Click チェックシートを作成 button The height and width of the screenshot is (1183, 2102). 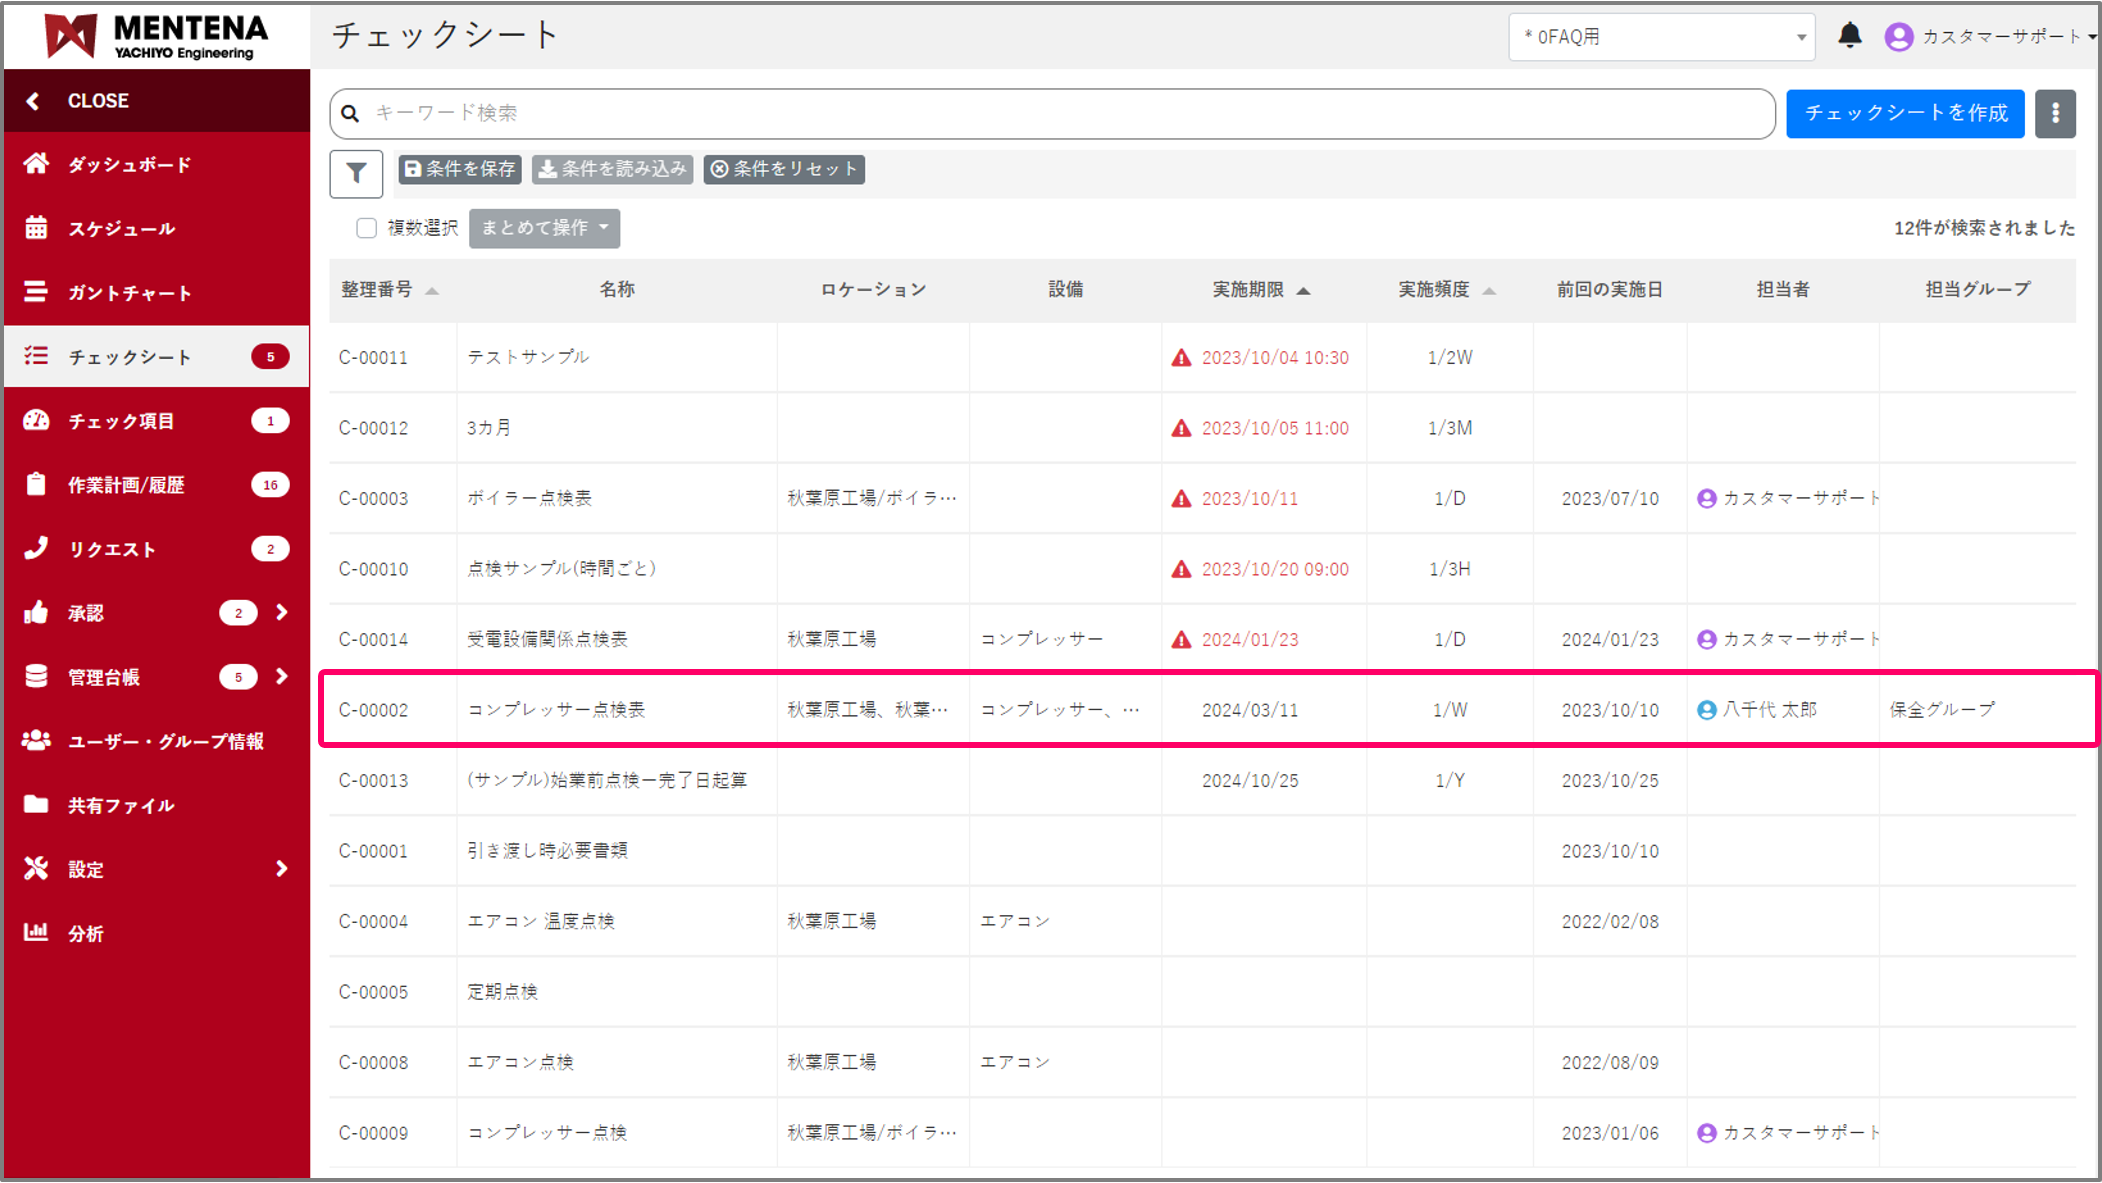(x=1904, y=113)
